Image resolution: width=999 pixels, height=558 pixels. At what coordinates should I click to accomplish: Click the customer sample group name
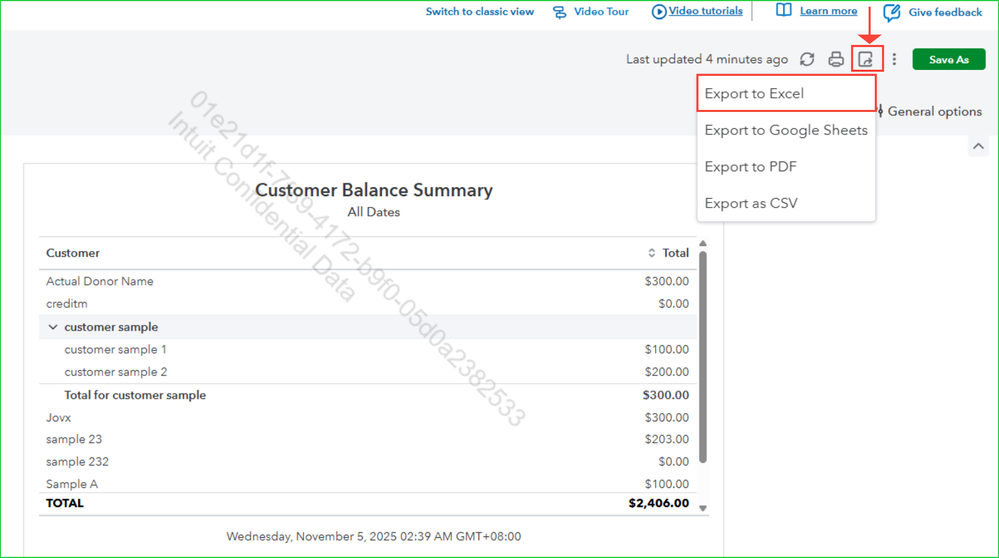(x=111, y=327)
